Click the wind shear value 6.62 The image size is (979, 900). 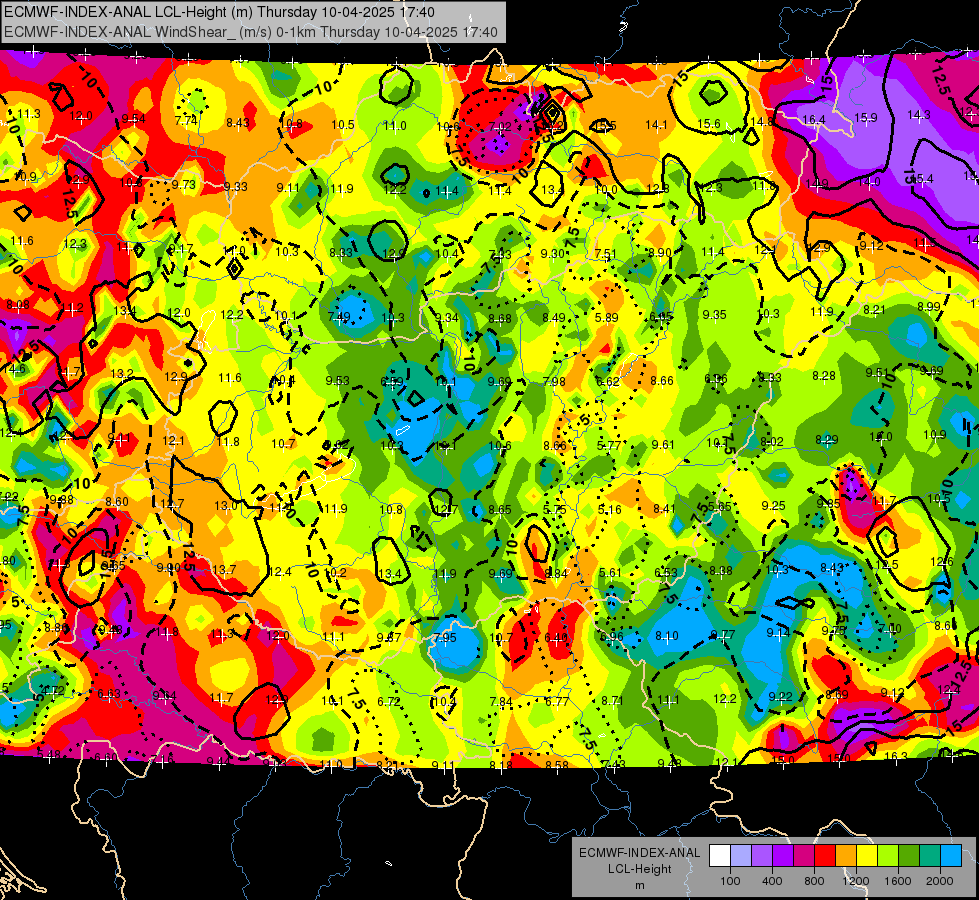(608, 382)
